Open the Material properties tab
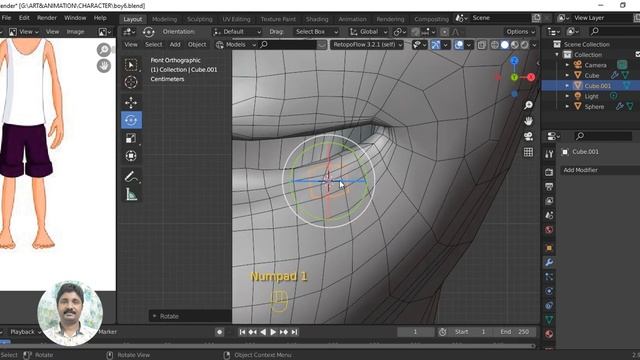The height and width of the screenshot is (360, 640). [549, 334]
